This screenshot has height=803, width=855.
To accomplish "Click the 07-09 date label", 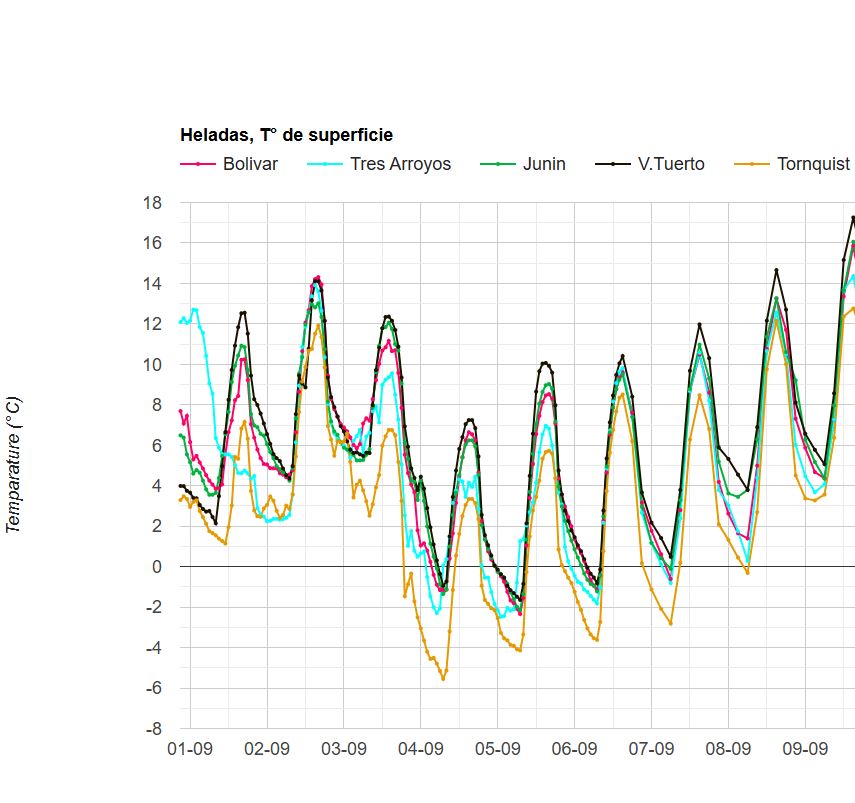I will 651,749.
